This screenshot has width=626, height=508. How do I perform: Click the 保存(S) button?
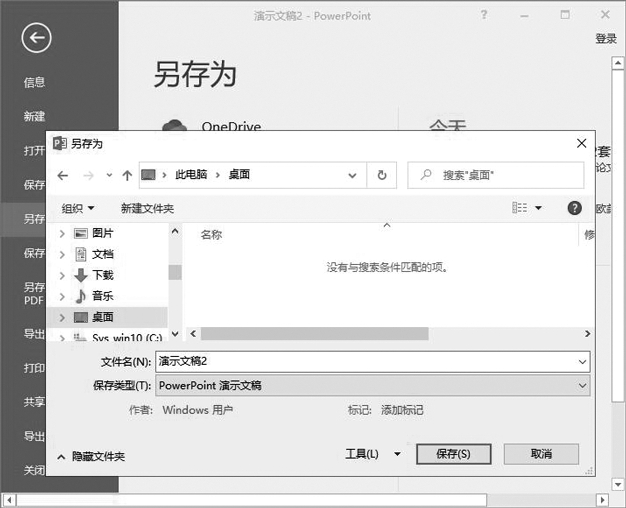[454, 454]
